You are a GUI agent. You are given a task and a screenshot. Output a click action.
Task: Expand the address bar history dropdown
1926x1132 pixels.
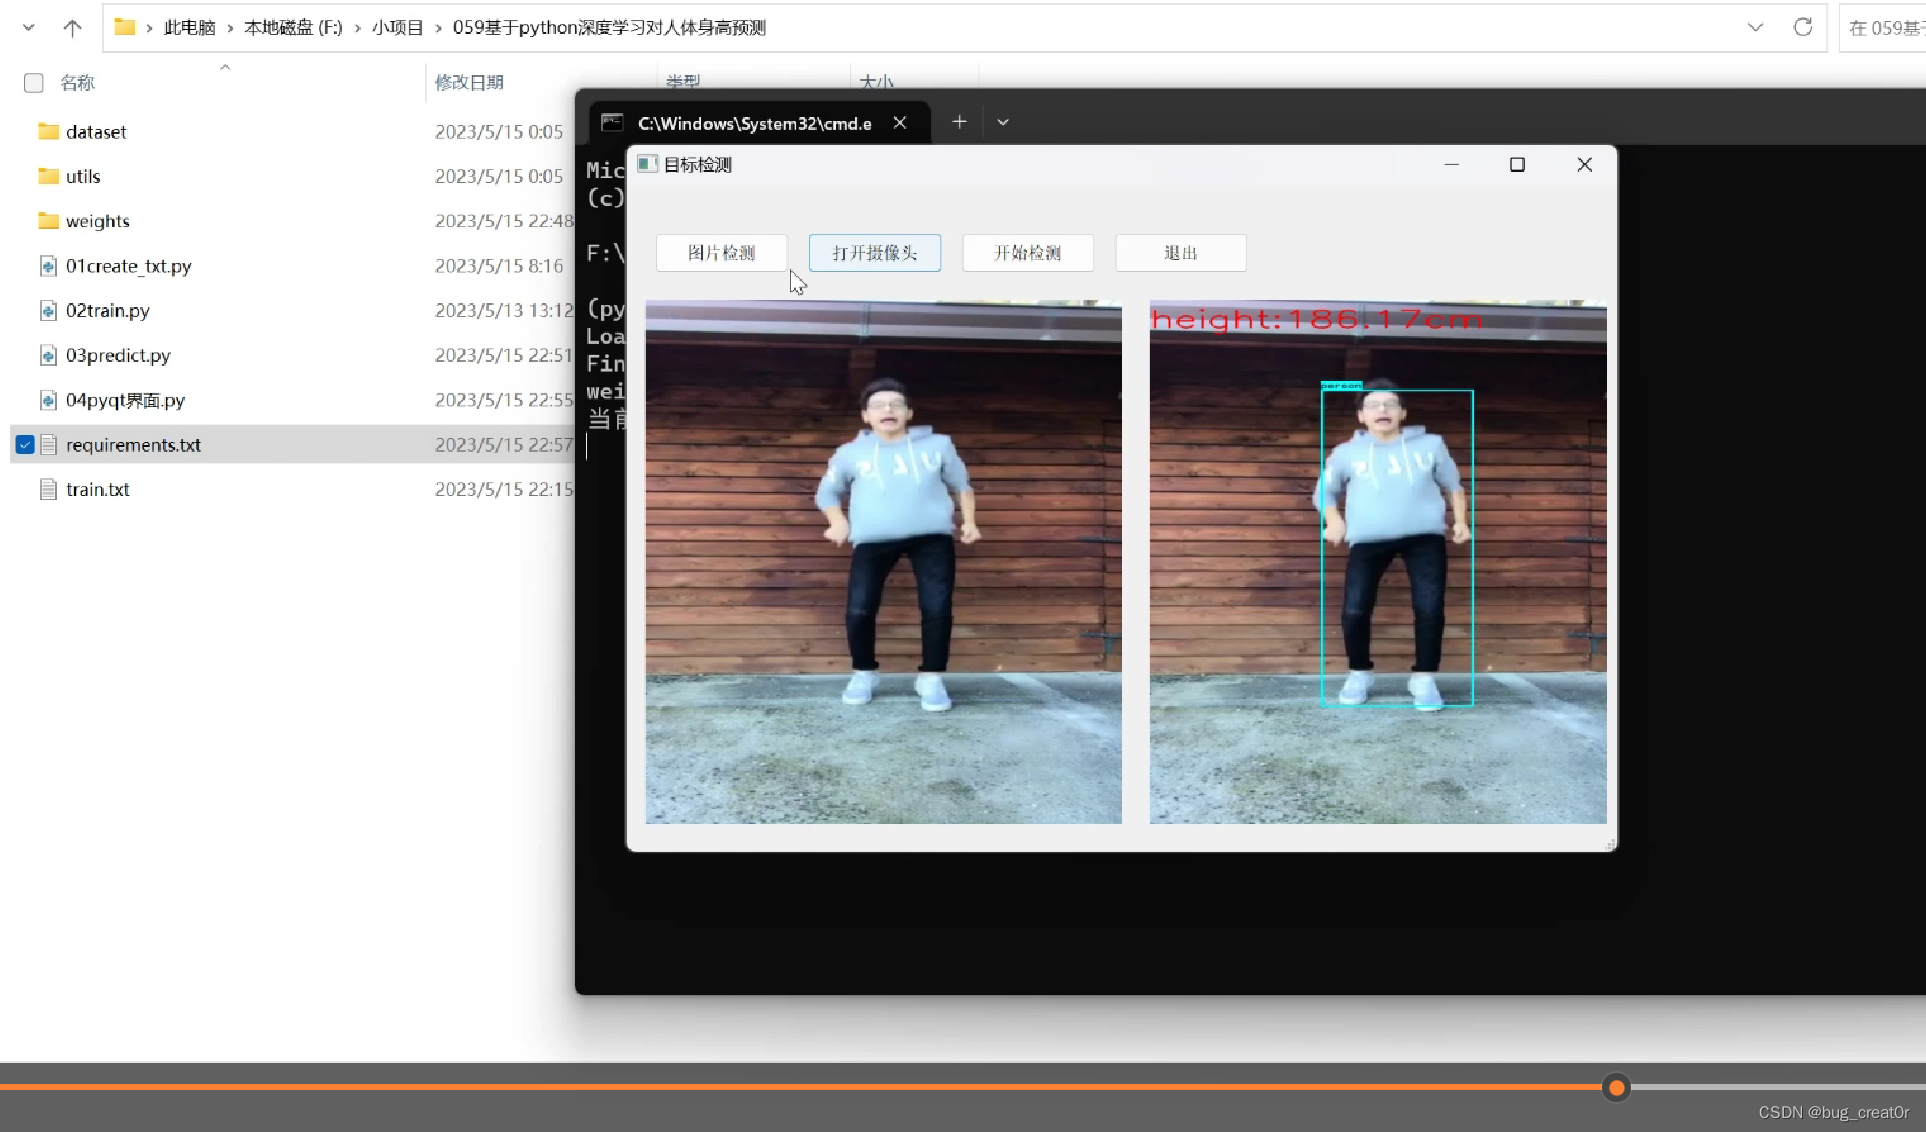[x=1755, y=28]
